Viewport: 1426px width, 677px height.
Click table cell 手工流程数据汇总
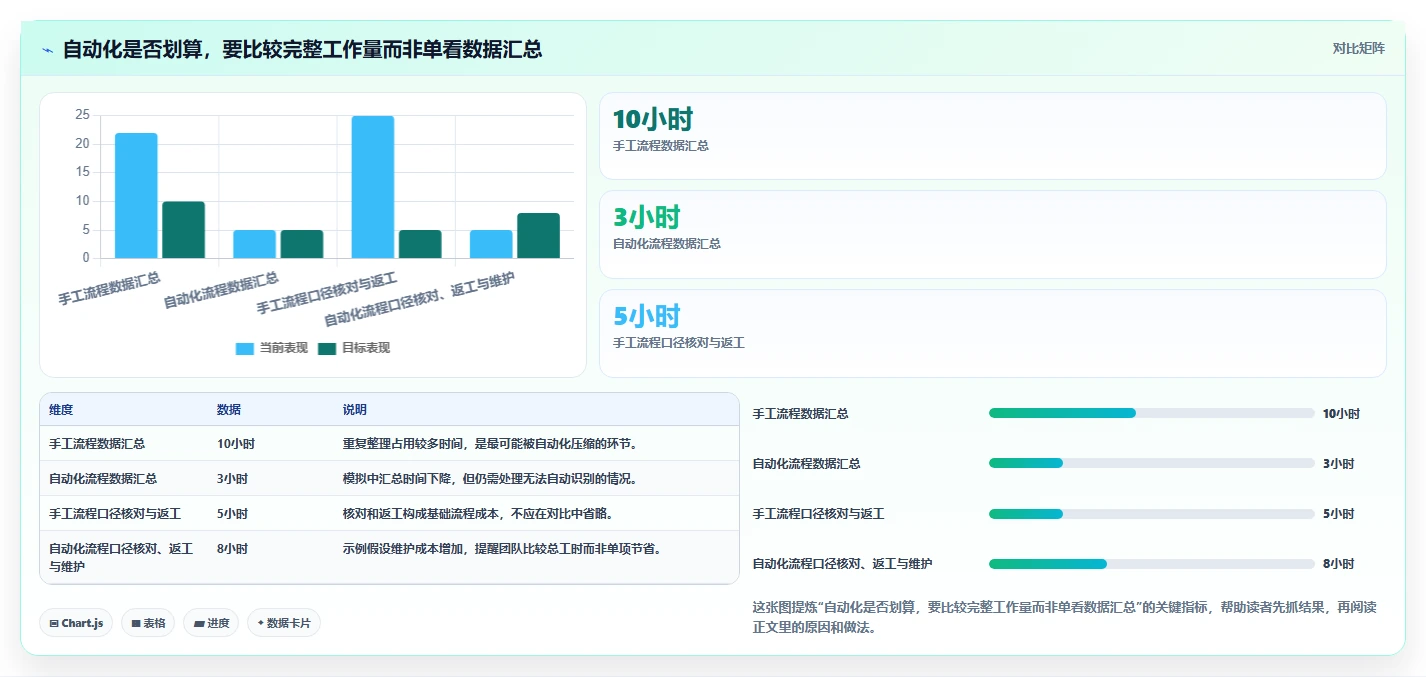(97, 444)
